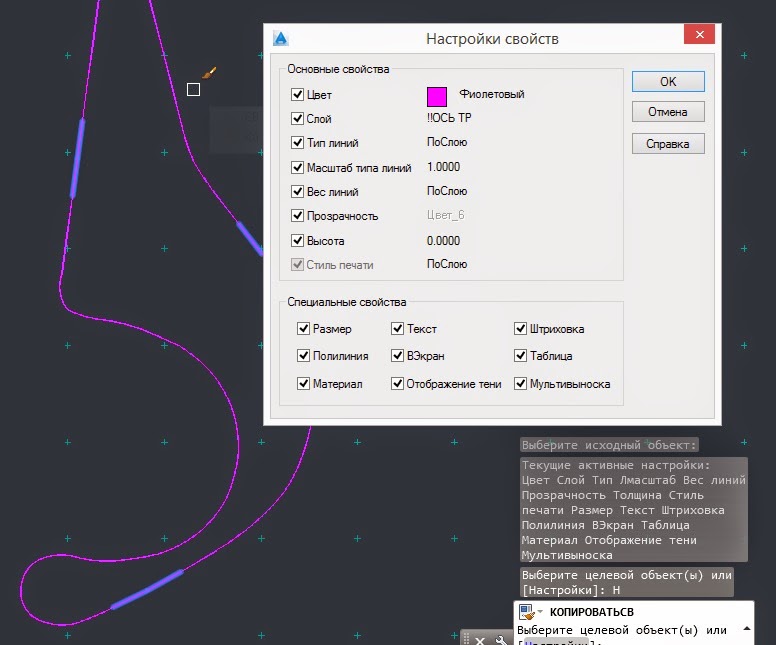Cancel with the Отмена button
Screen dimensions: 776x645
(x=668, y=112)
